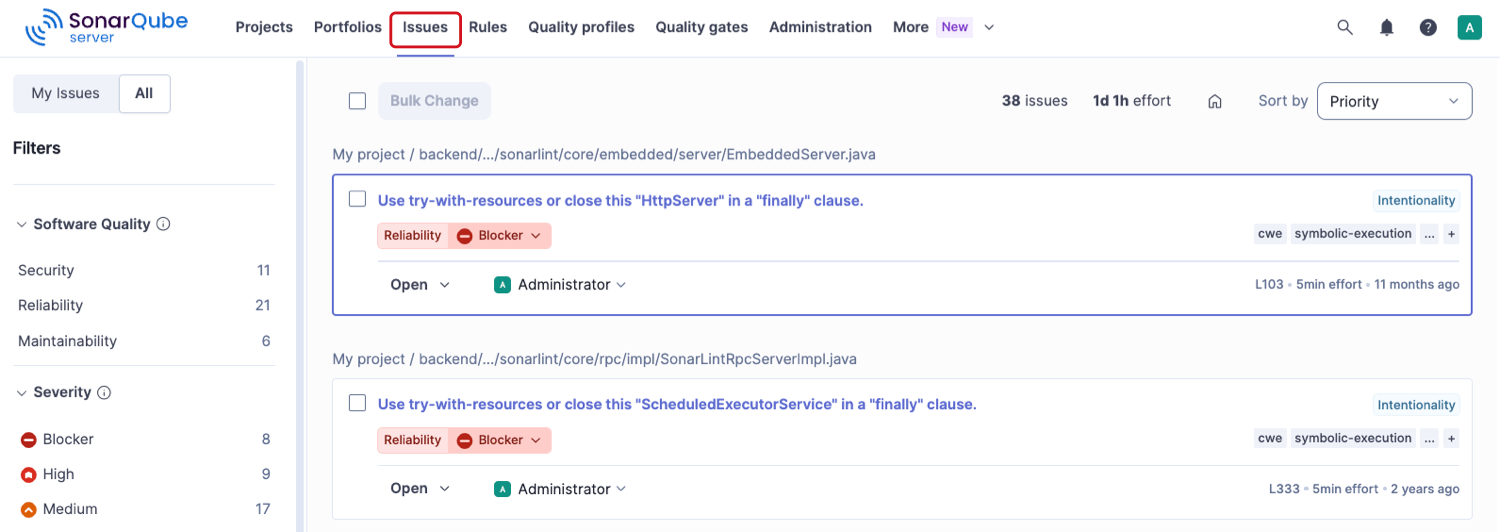Open the Sort by Priority dropdown
The image size is (1500, 532).
click(1395, 101)
